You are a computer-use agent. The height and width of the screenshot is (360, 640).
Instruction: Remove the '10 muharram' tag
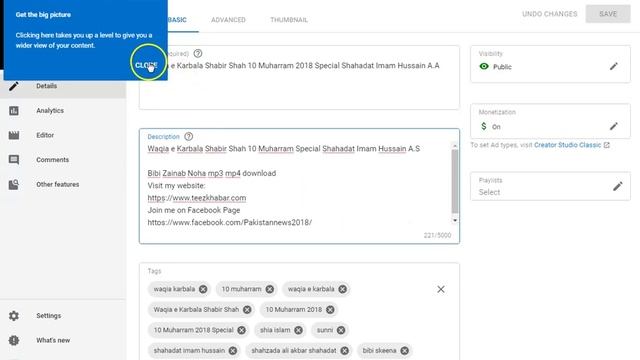click(270, 289)
